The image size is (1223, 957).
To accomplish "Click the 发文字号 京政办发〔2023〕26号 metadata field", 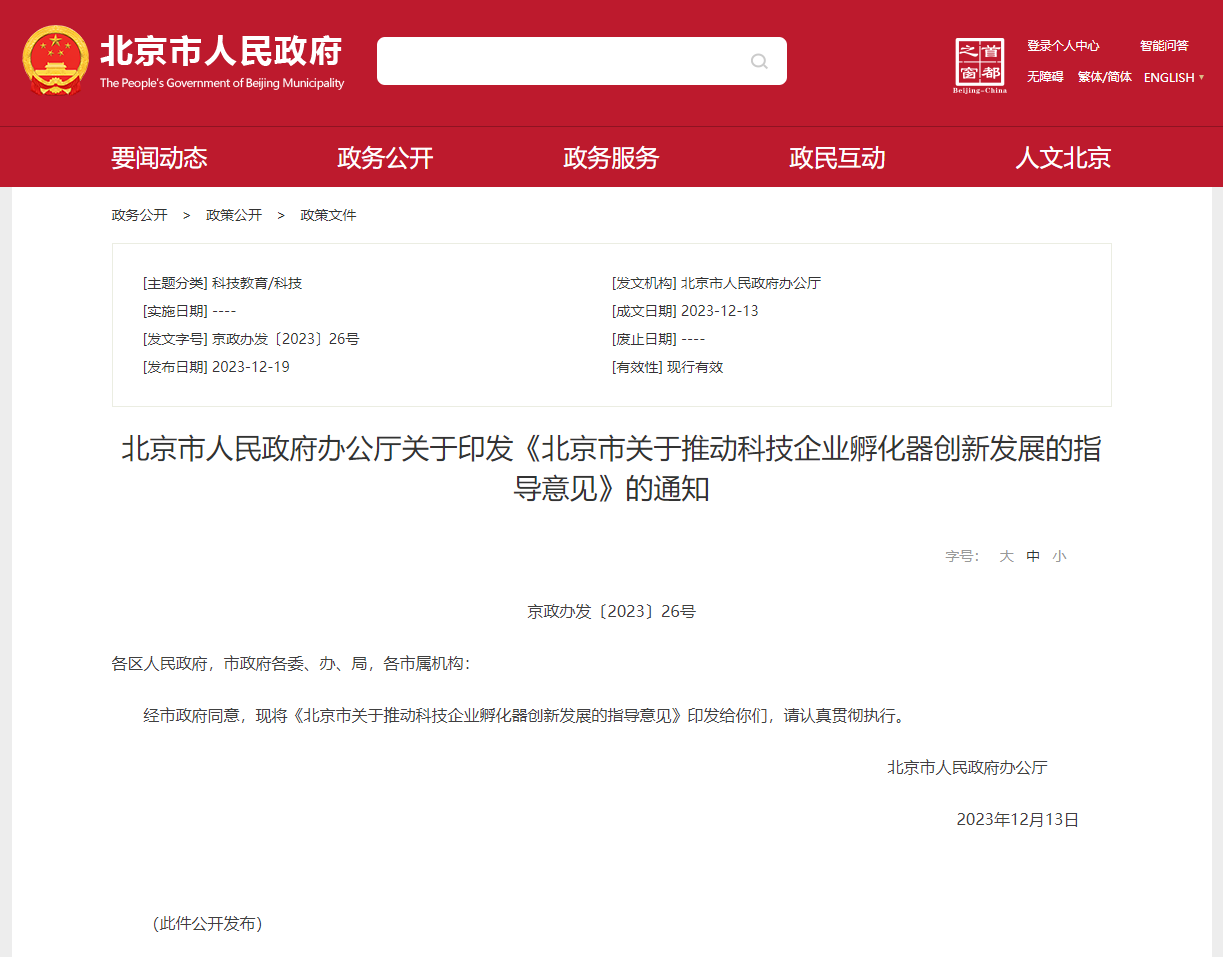I will (251, 339).
